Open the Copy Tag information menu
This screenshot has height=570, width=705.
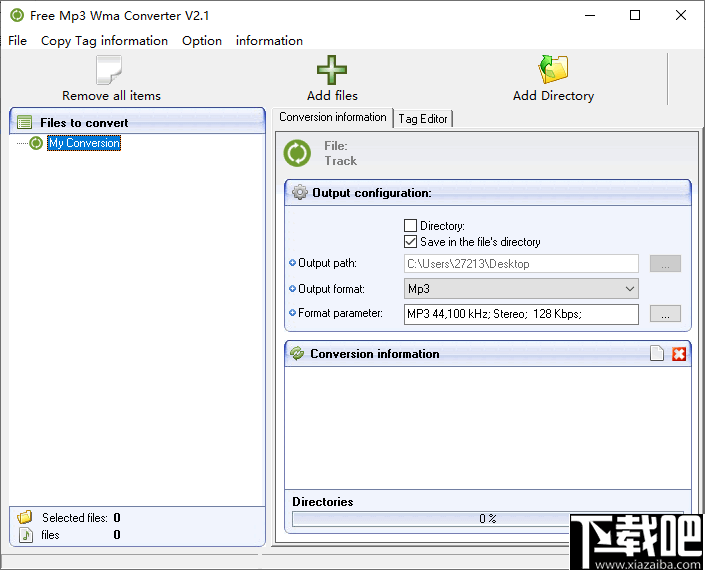pyautogui.click(x=104, y=40)
